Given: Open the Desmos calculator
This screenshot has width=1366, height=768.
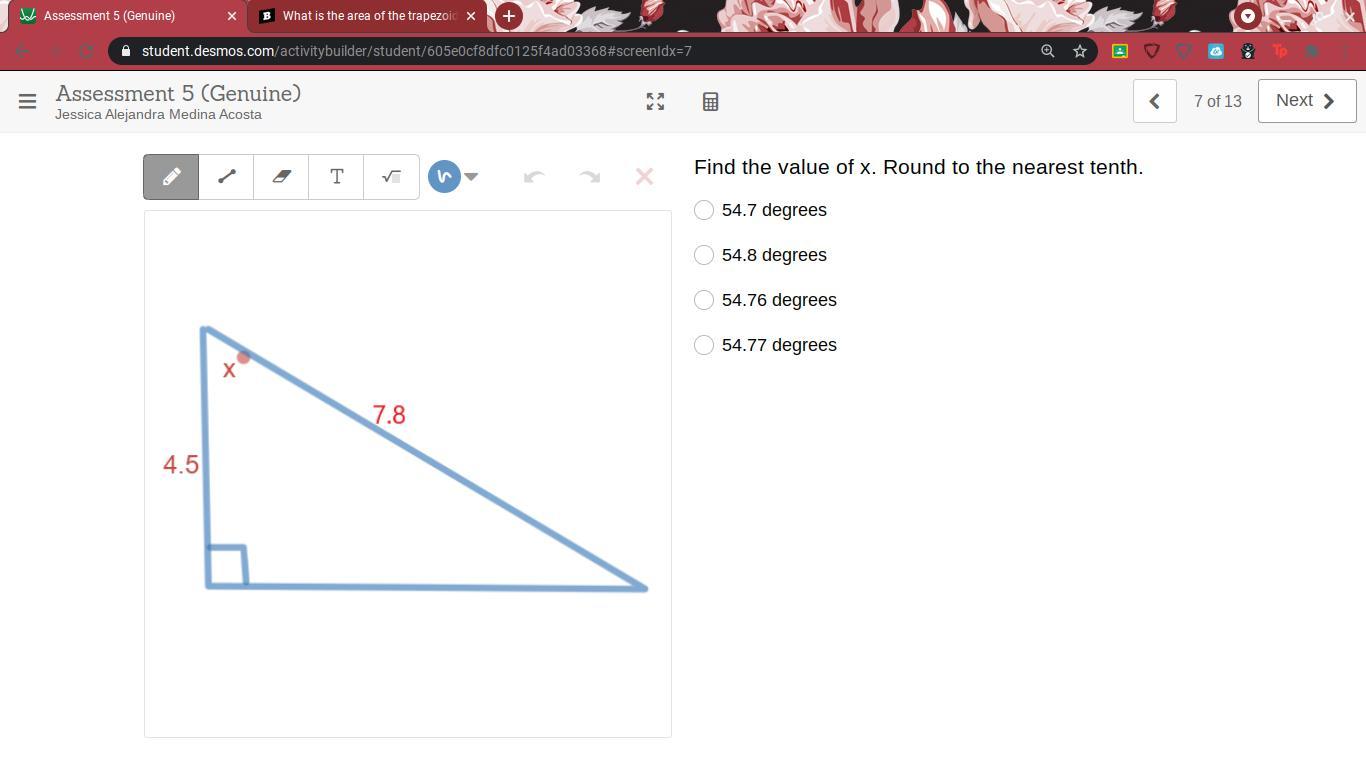Looking at the screenshot, I should (710, 101).
